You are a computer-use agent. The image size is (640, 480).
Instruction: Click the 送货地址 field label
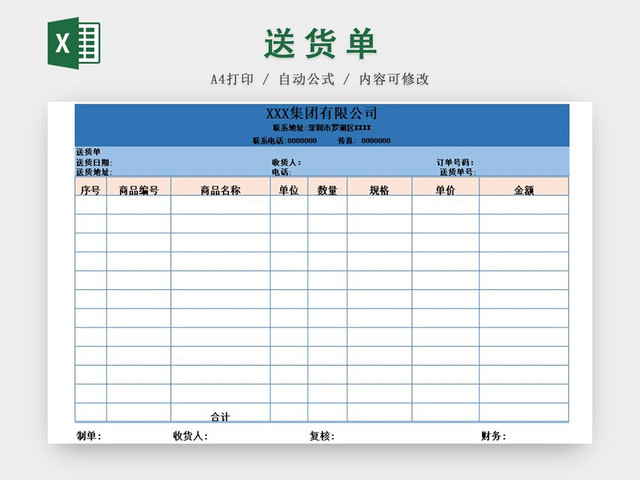(x=94, y=172)
